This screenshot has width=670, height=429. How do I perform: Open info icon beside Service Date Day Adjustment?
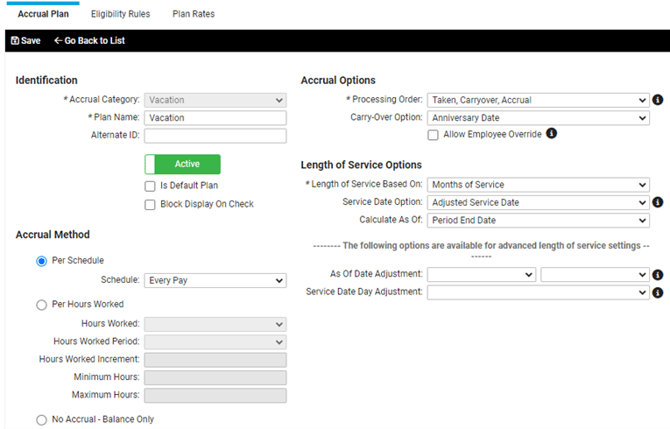(658, 293)
